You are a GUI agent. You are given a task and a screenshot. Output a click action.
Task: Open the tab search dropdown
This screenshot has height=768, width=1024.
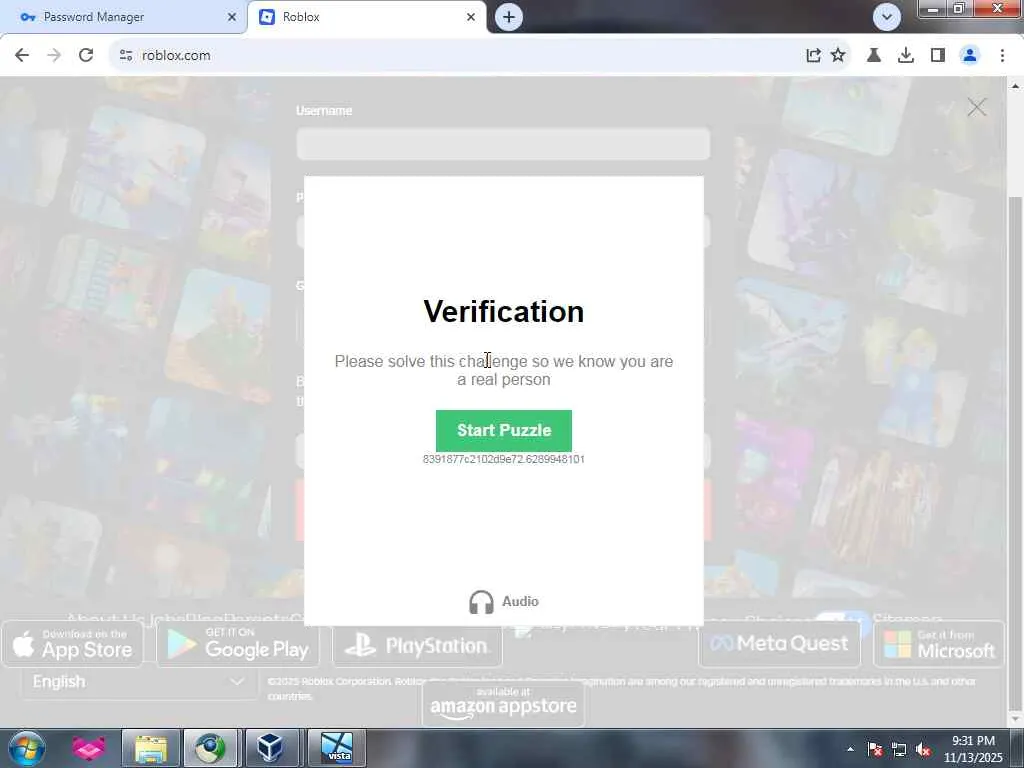[x=886, y=17]
